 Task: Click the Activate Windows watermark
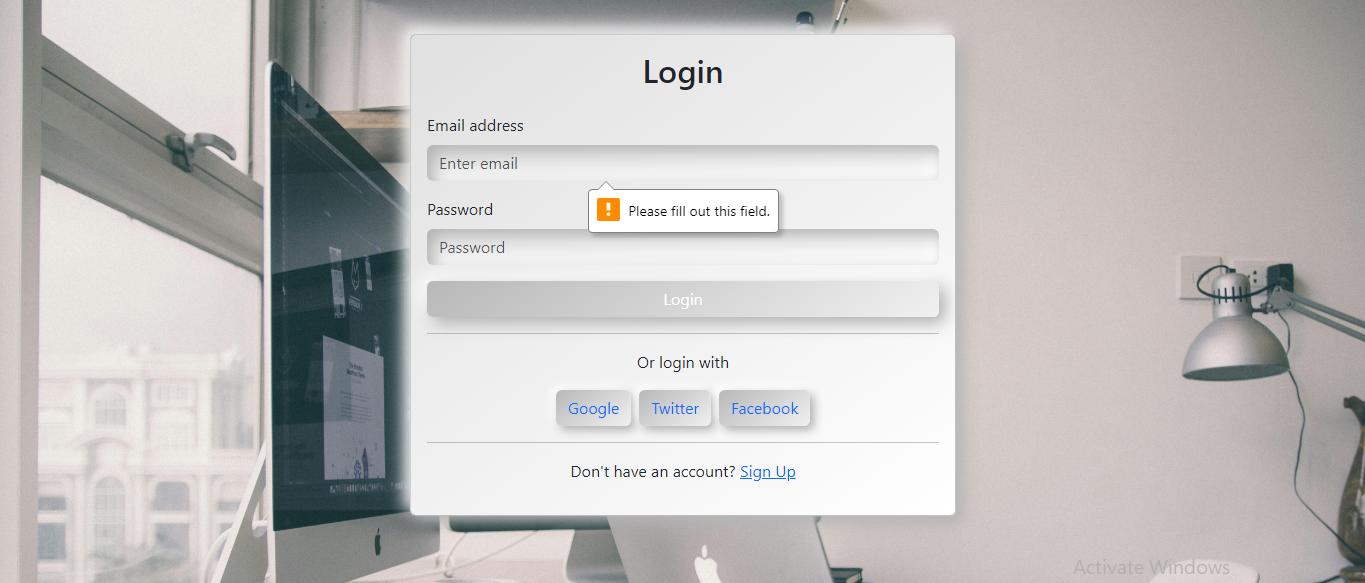[1151, 567]
